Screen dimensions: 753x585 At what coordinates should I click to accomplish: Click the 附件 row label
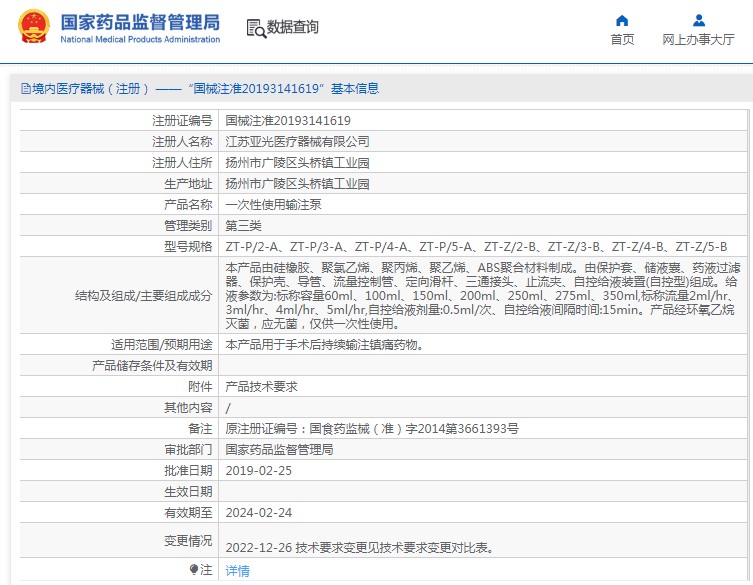tap(200, 387)
